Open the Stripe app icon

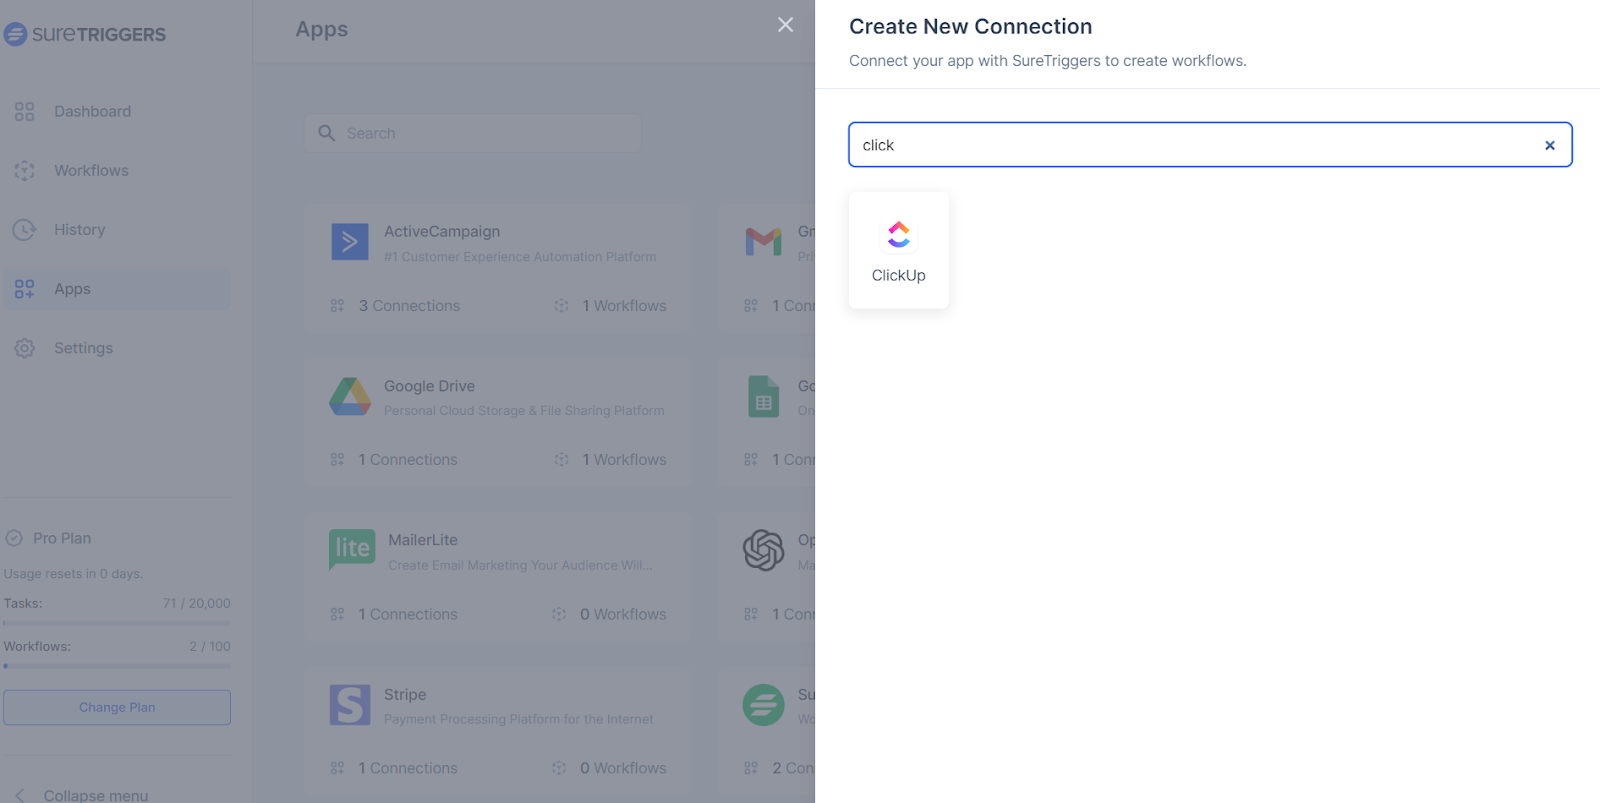350,705
